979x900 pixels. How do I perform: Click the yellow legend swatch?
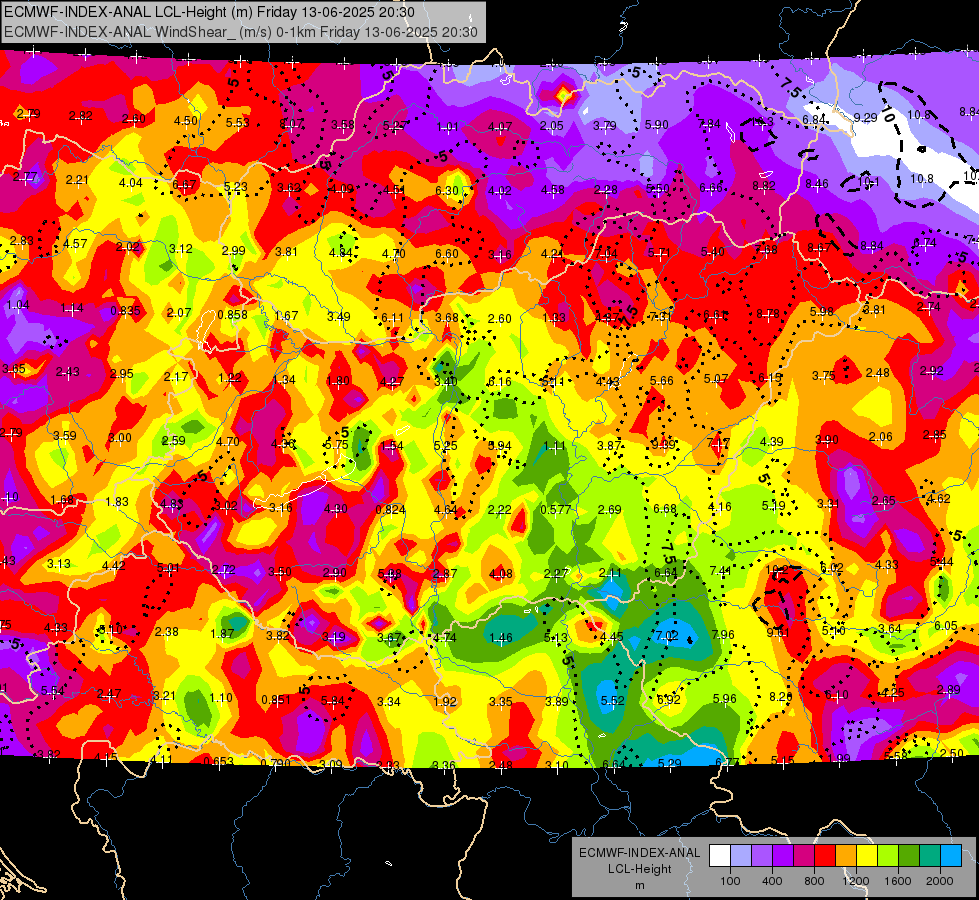click(x=867, y=856)
